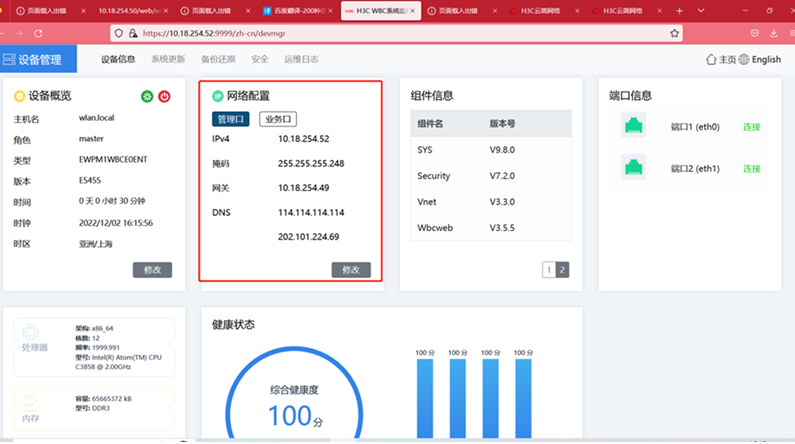Go to page 2 of 组件信息
795x444 pixels.
click(562, 270)
